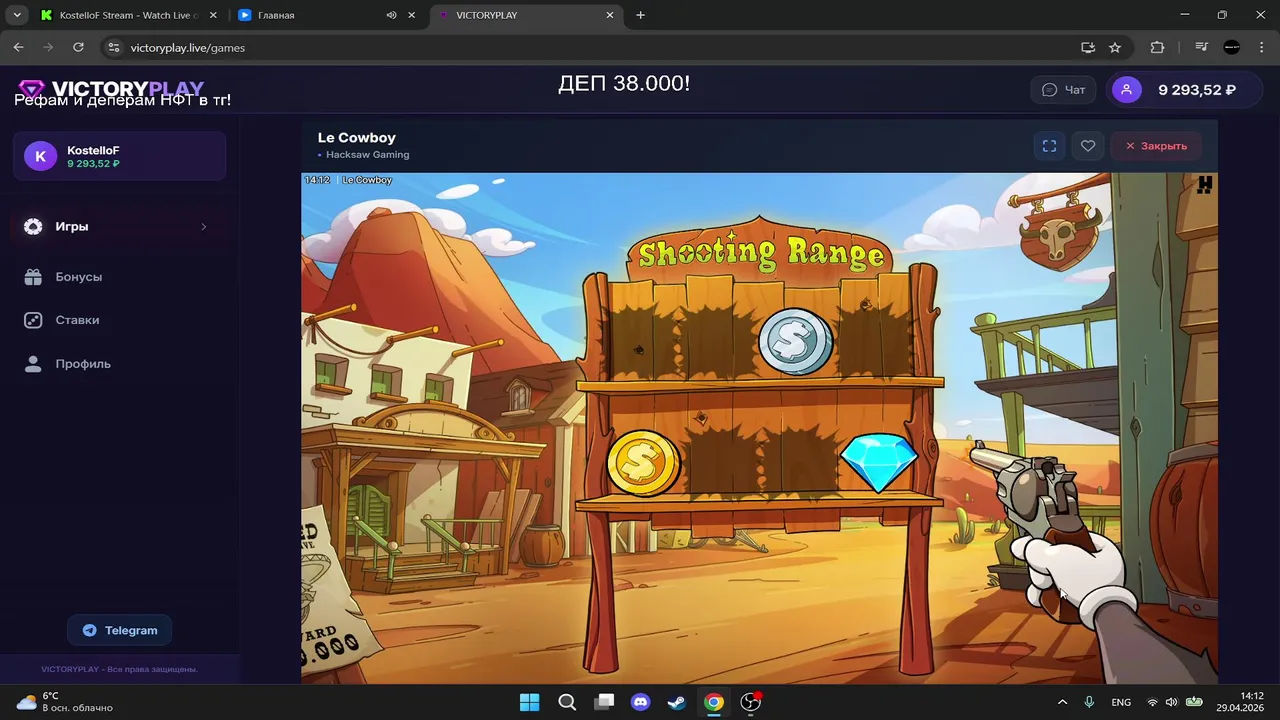Open the browser extensions puzzle icon
The width and height of the screenshot is (1280, 720).
1158,47
